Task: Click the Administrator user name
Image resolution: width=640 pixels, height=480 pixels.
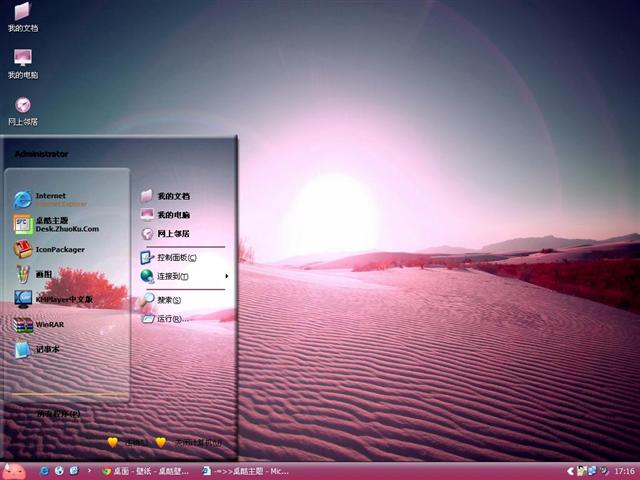Action: (41, 154)
